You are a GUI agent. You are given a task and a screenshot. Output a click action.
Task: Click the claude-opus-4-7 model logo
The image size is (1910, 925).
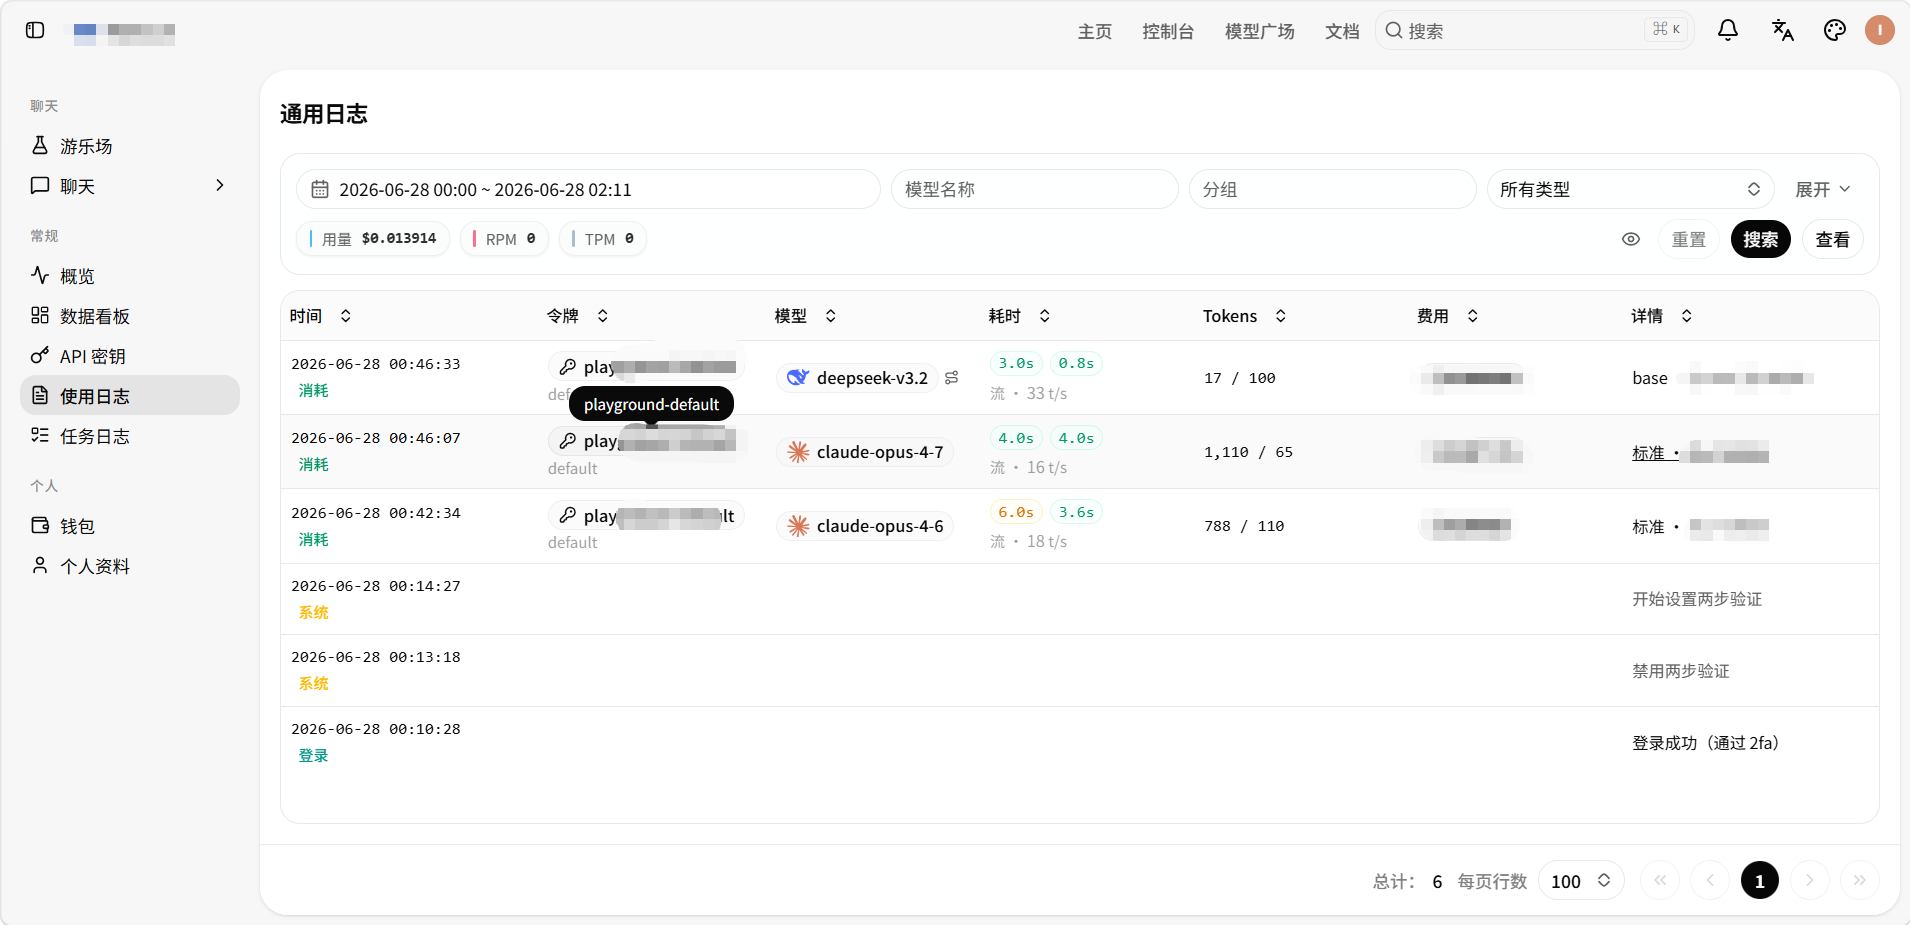(x=798, y=452)
